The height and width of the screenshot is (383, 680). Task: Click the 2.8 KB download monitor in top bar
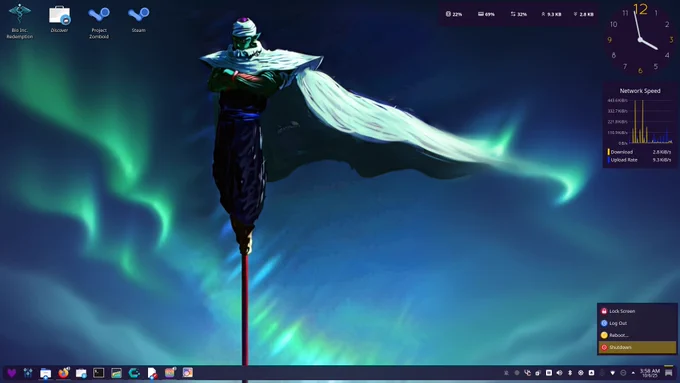click(584, 14)
